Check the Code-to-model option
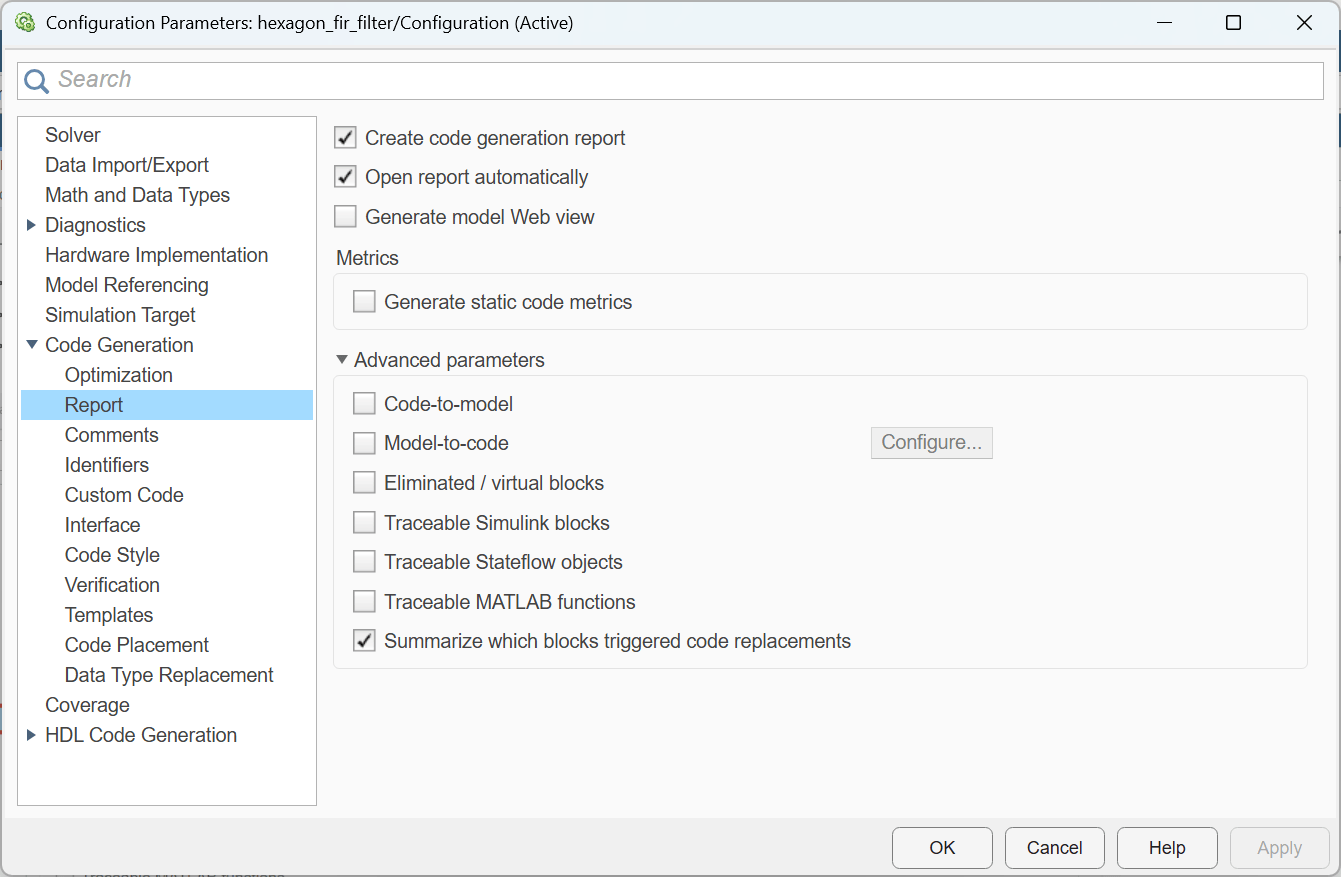Viewport: 1341px width, 877px height. [x=364, y=404]
